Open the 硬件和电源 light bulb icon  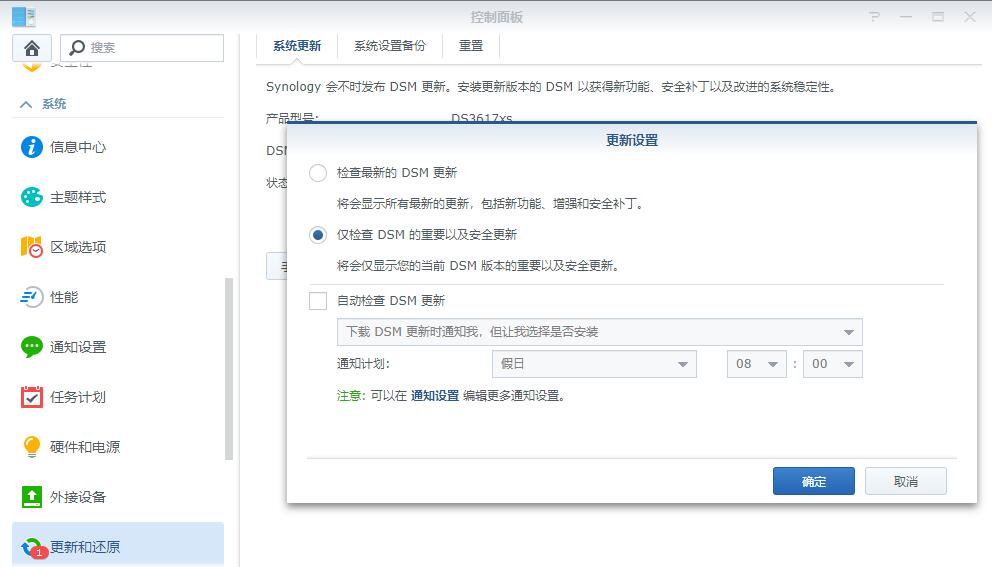(x=32, y=447)
